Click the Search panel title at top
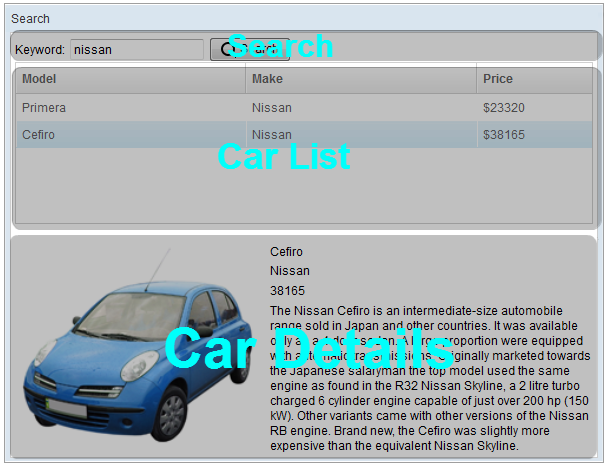The width and height of the screenshot is (610, 470). click(x=30, y=19)
